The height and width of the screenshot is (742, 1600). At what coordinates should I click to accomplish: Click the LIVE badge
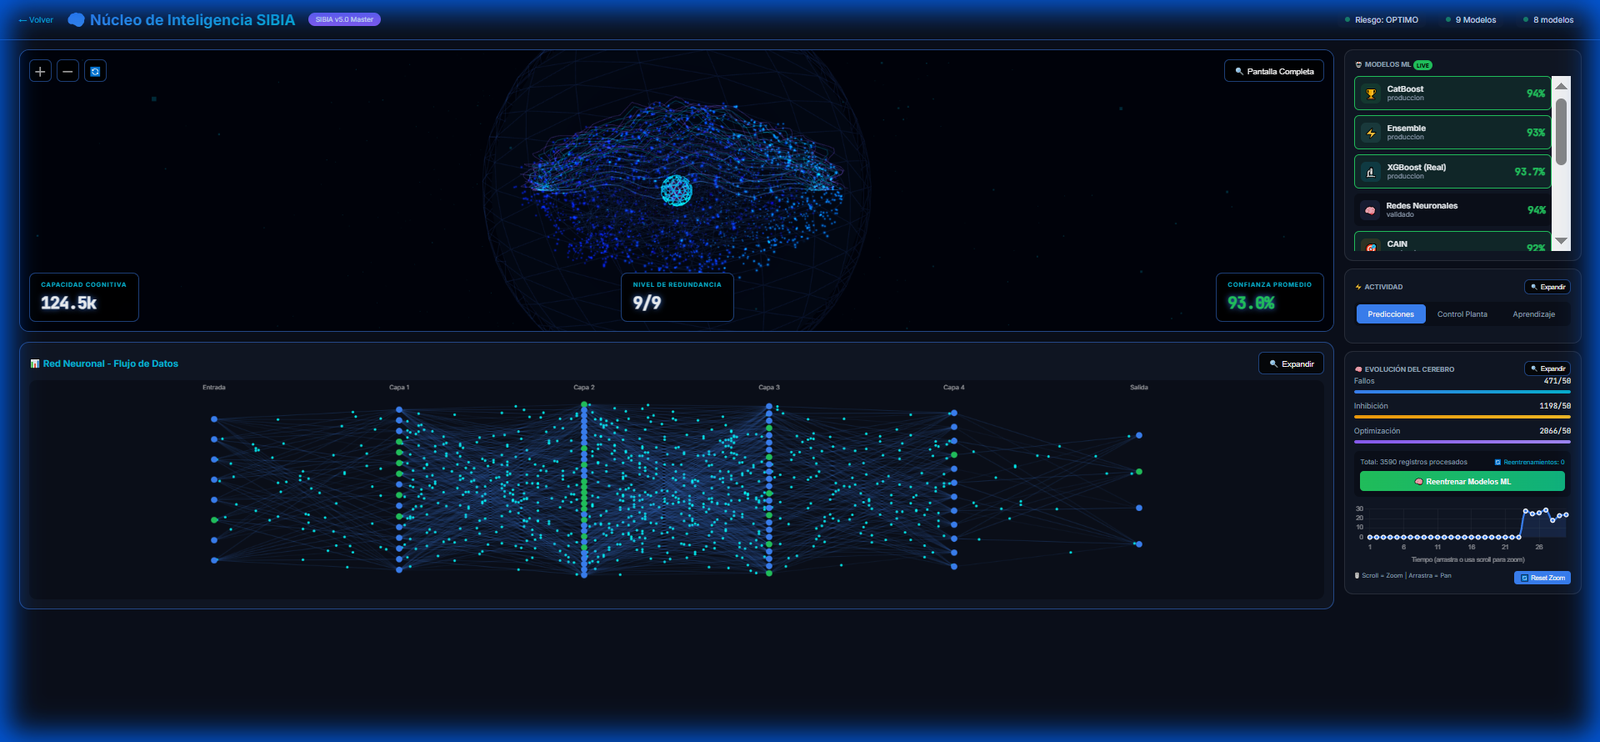click(x=1423, y=65)
